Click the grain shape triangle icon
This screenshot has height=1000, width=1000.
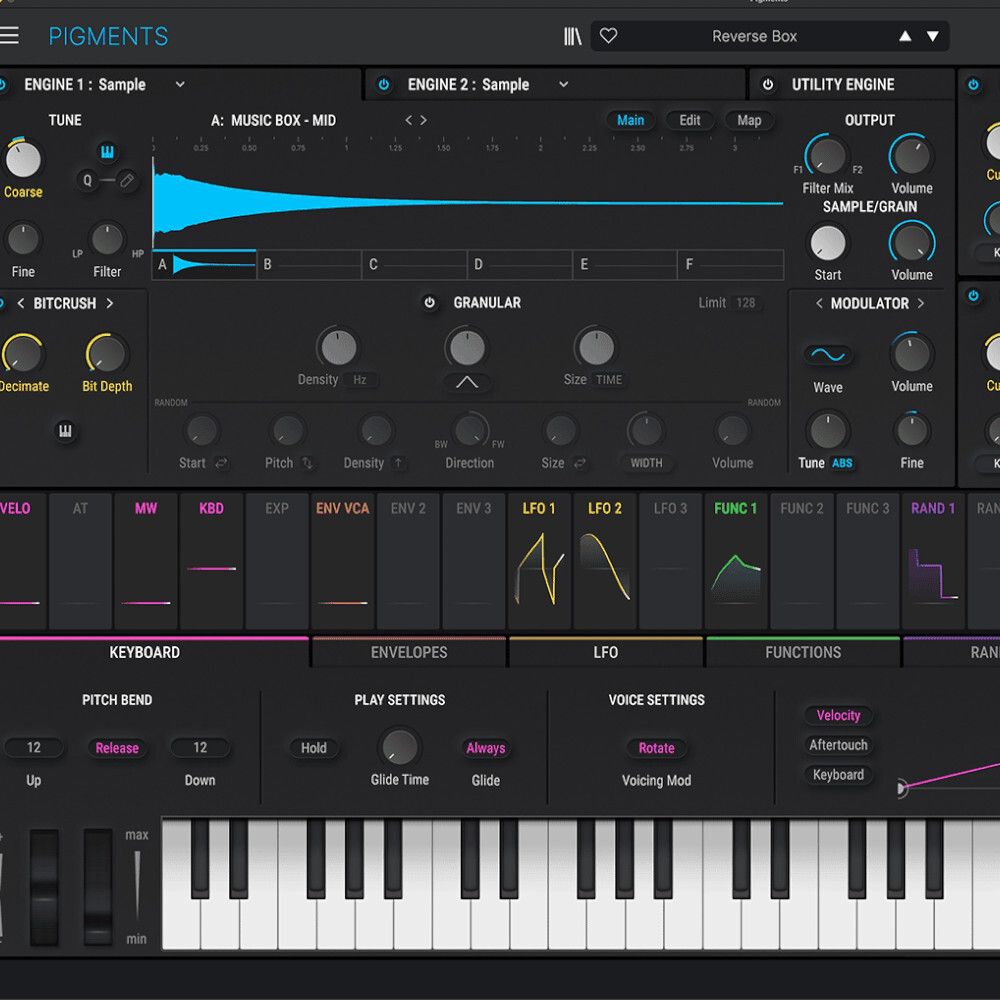(x=467, y=381)
